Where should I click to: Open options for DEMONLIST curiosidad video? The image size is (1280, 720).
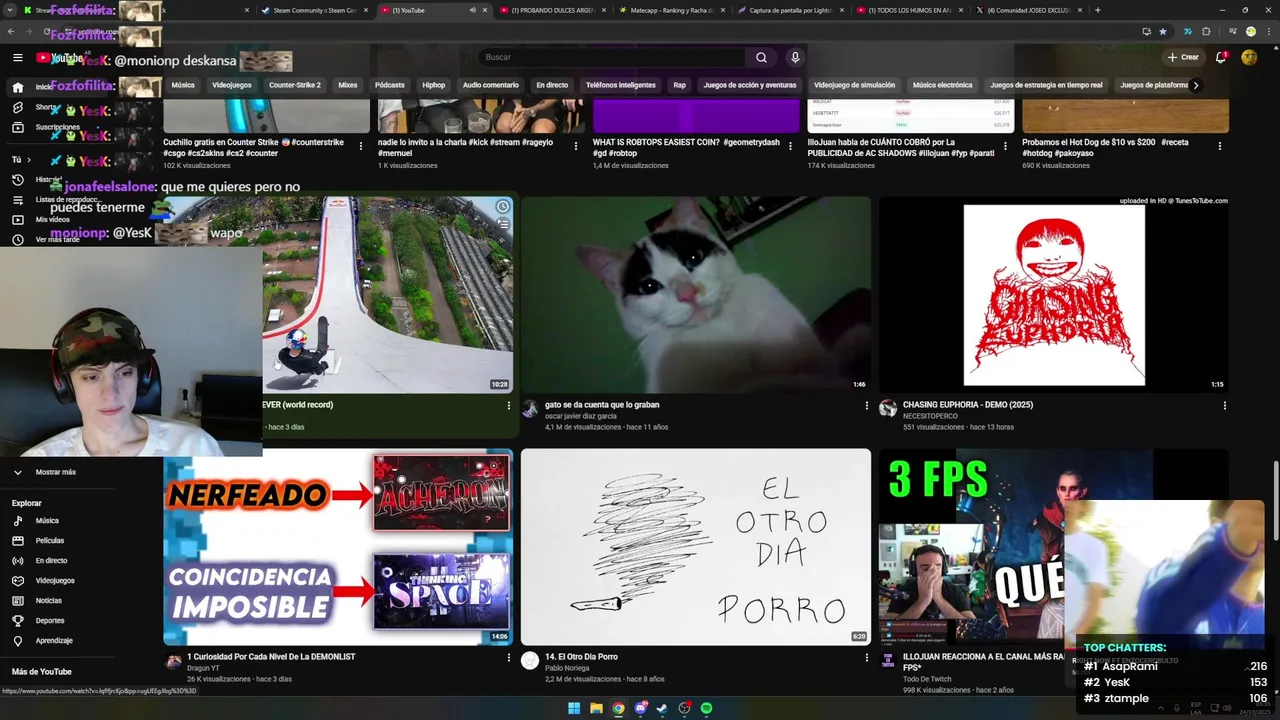[x=509, y=657]
